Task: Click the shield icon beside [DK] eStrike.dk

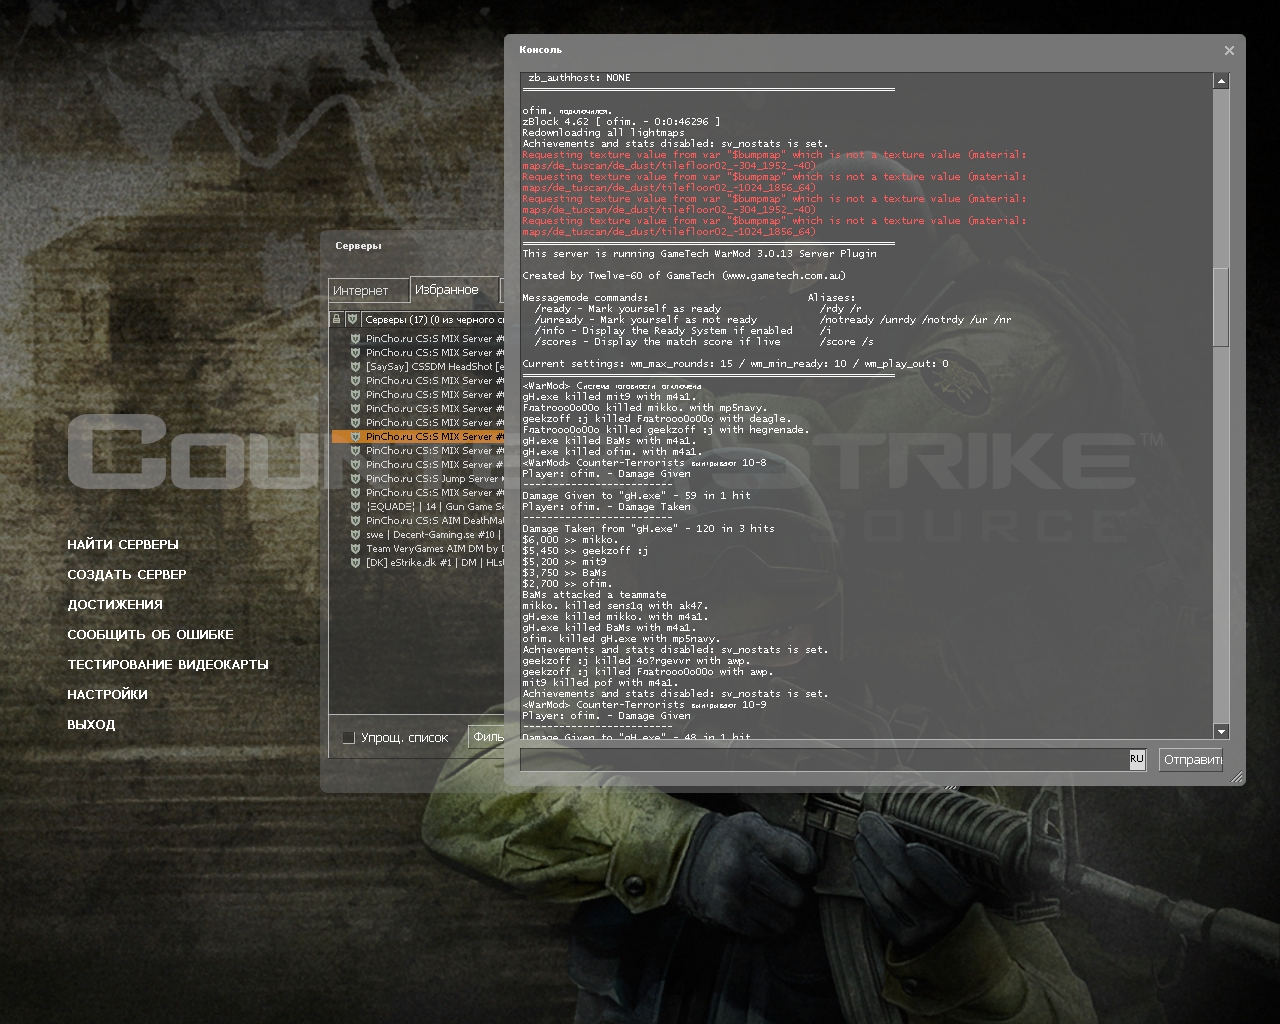Action: click(355, 563)
